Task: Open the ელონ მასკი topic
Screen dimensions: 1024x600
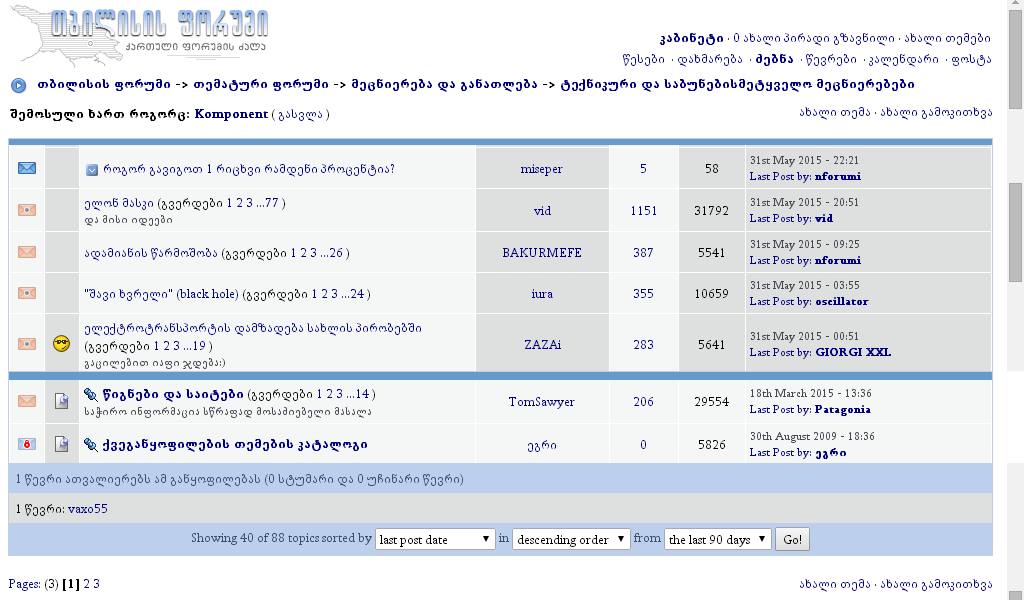Action: pyautogui.click(x=119, y=203)
